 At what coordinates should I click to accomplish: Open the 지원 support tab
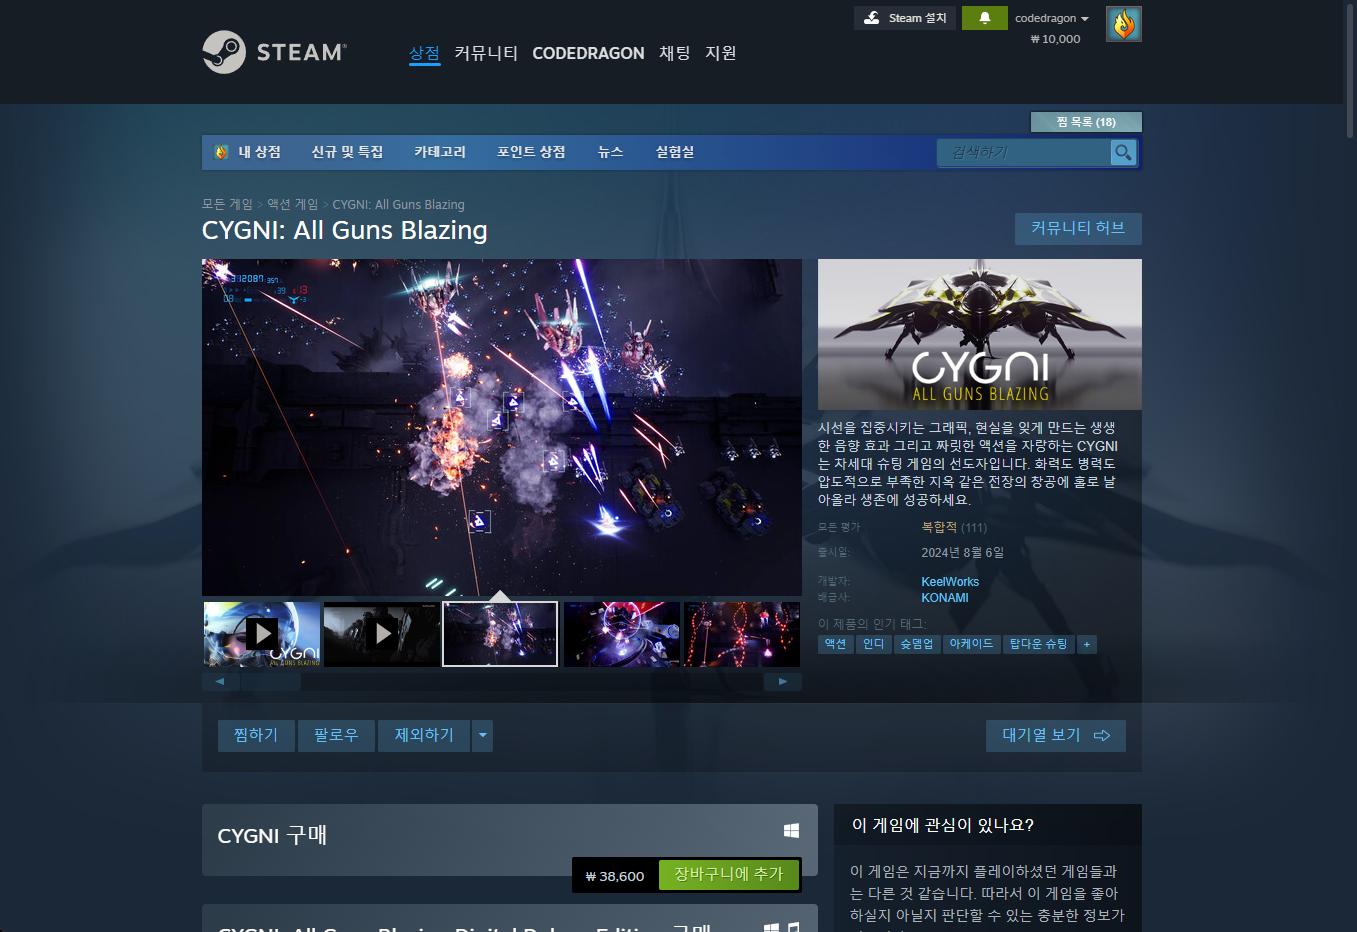pos(721,53)
